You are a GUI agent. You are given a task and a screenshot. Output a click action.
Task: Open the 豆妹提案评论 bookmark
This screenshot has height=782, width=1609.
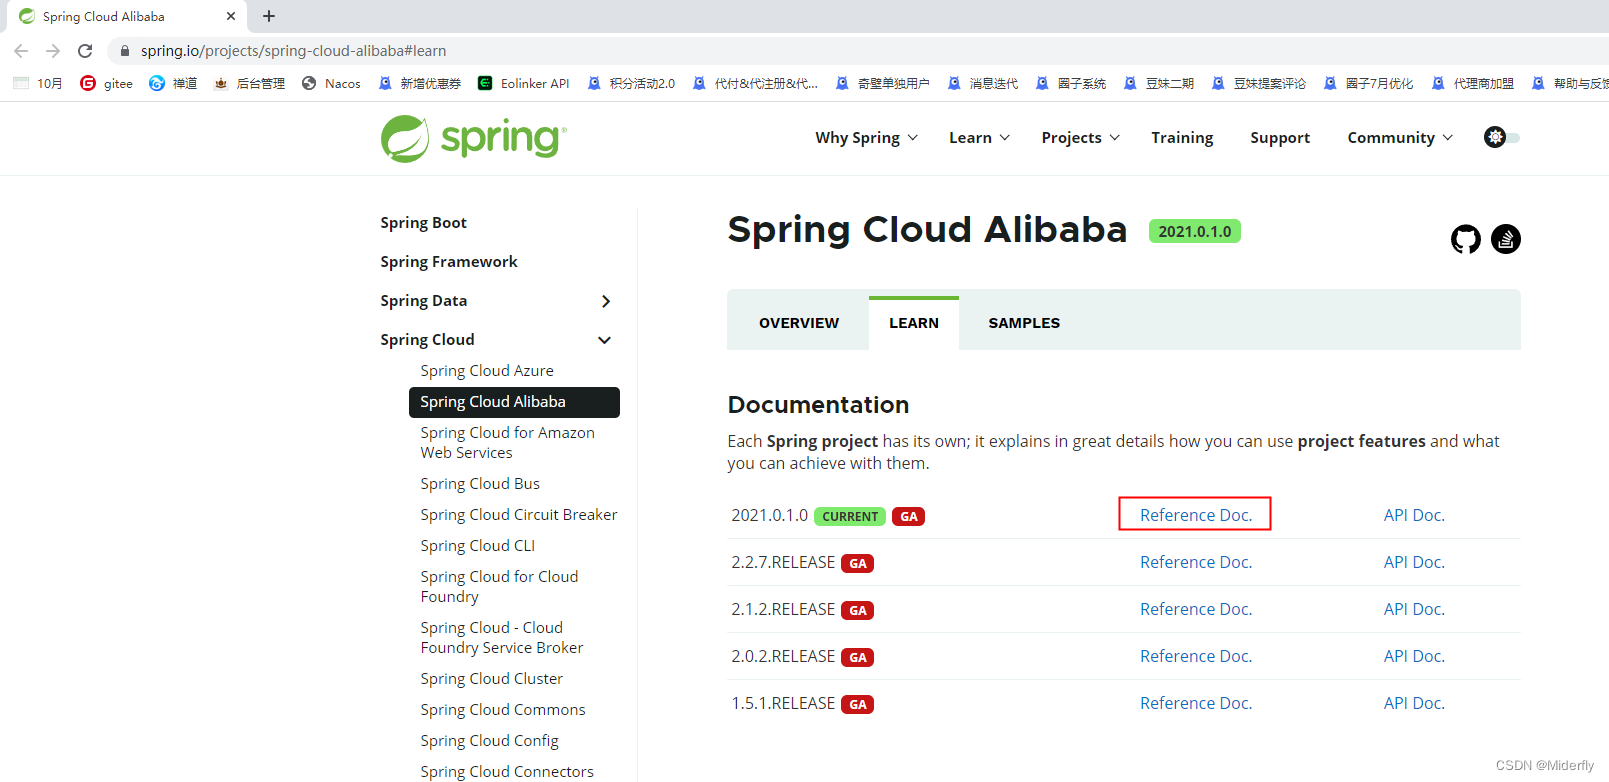click(1258, 84)
